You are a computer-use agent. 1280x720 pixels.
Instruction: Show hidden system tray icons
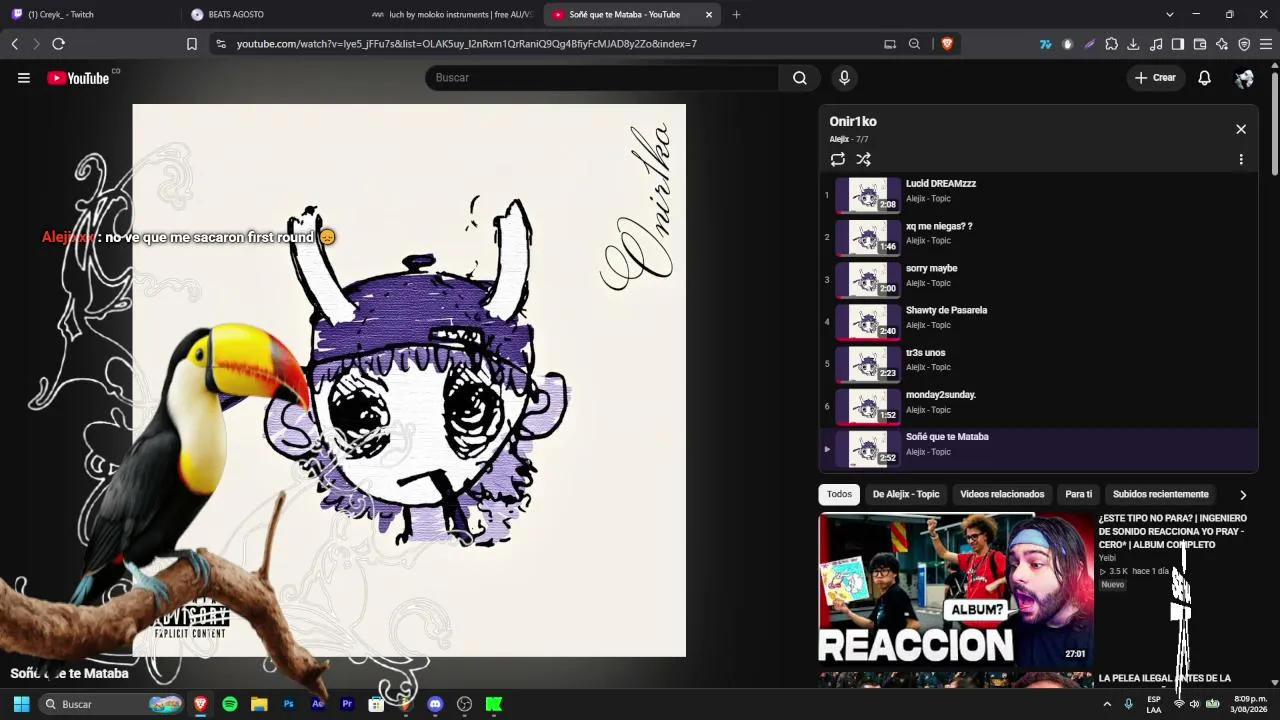[x=1107, y=704]
